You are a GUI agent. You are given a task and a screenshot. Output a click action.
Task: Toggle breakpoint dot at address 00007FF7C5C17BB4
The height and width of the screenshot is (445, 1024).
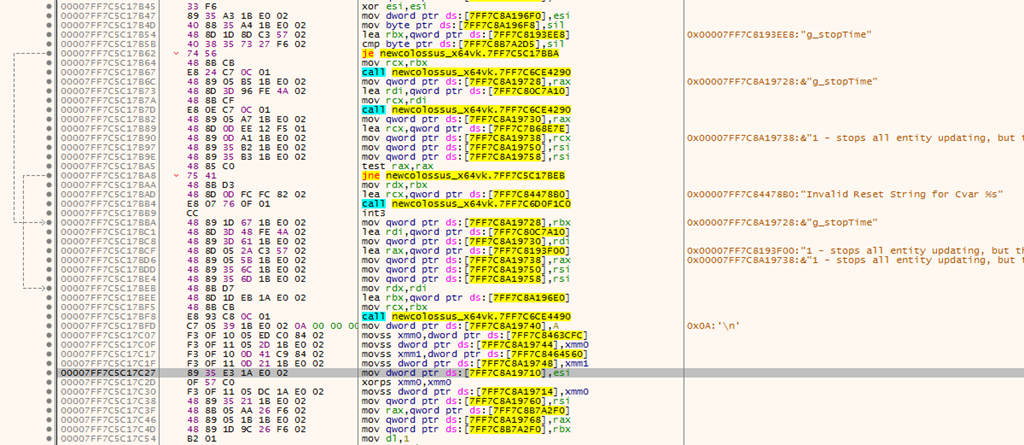coord(50,204)
